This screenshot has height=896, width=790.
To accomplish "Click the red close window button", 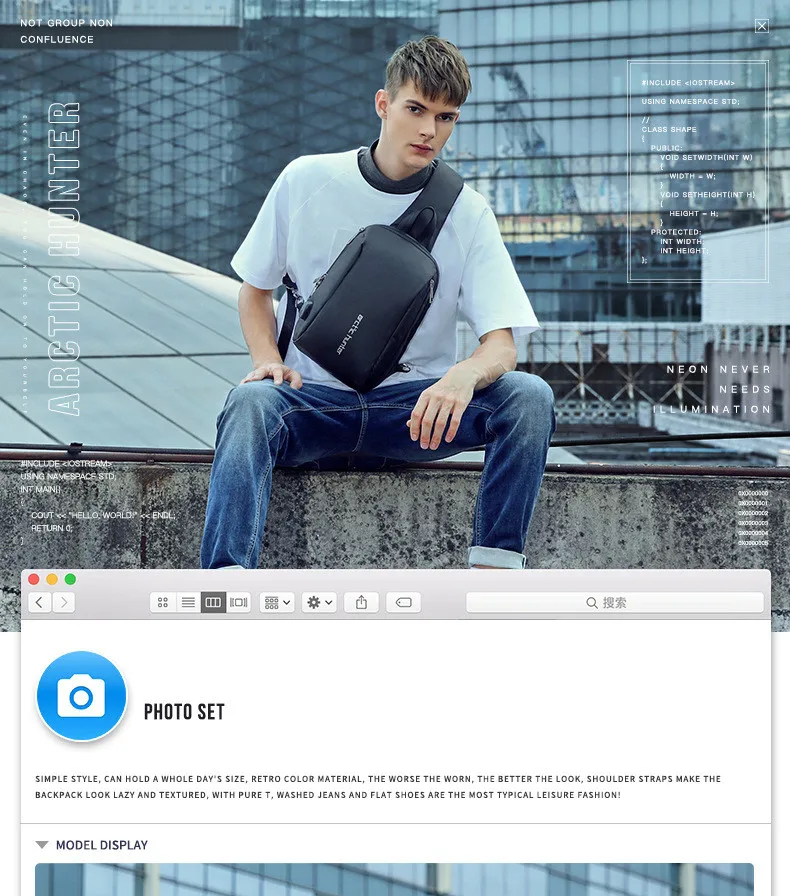I will [x=34, y=579].
